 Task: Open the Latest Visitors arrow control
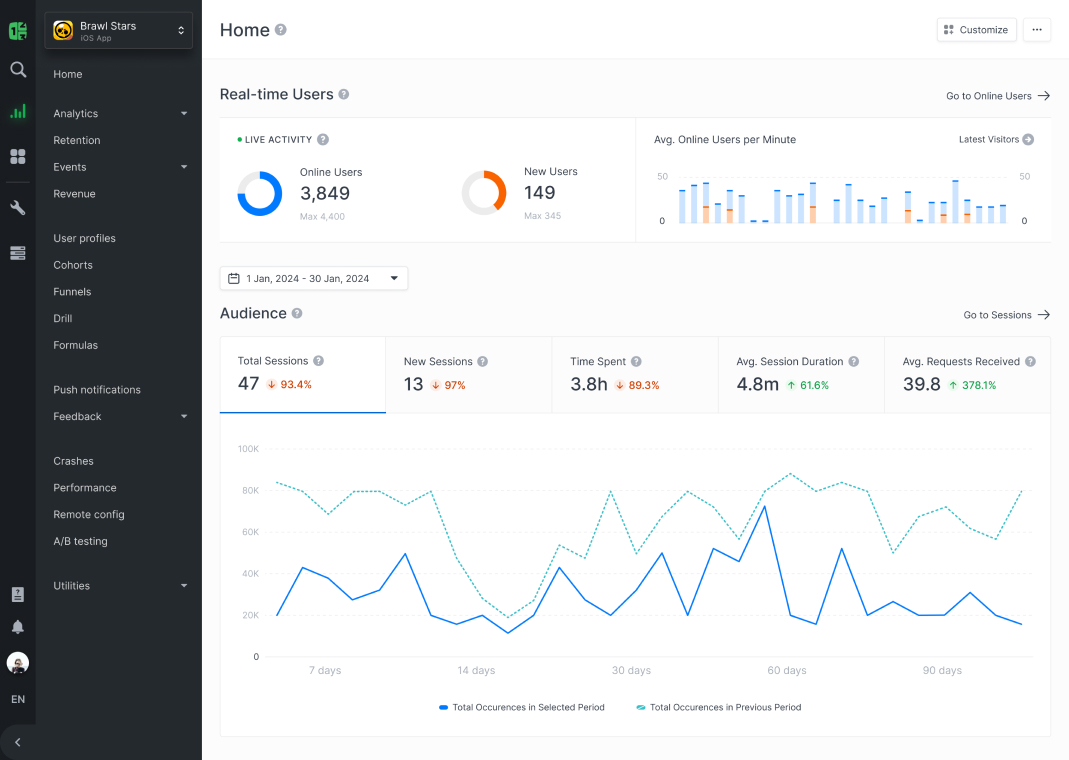click(1026, 139)
